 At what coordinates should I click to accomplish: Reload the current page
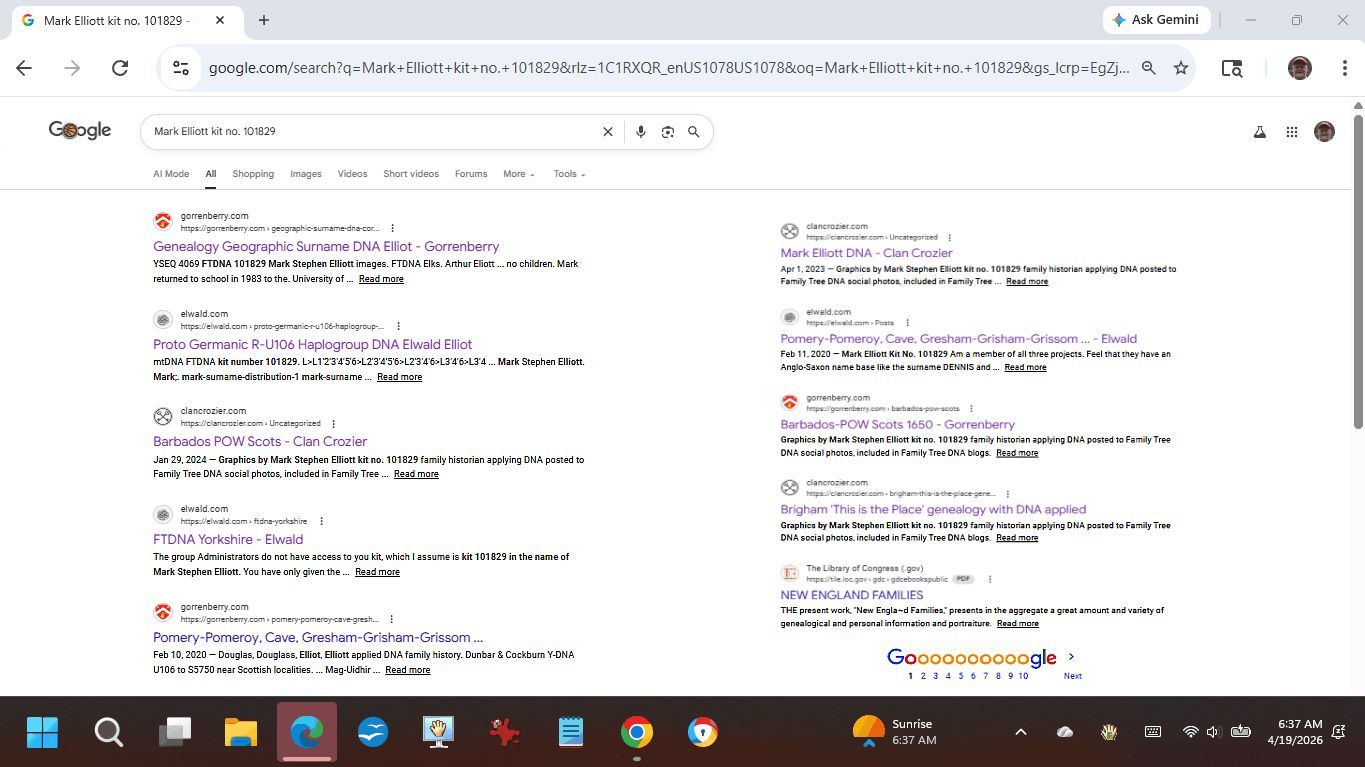coord(120,68)
